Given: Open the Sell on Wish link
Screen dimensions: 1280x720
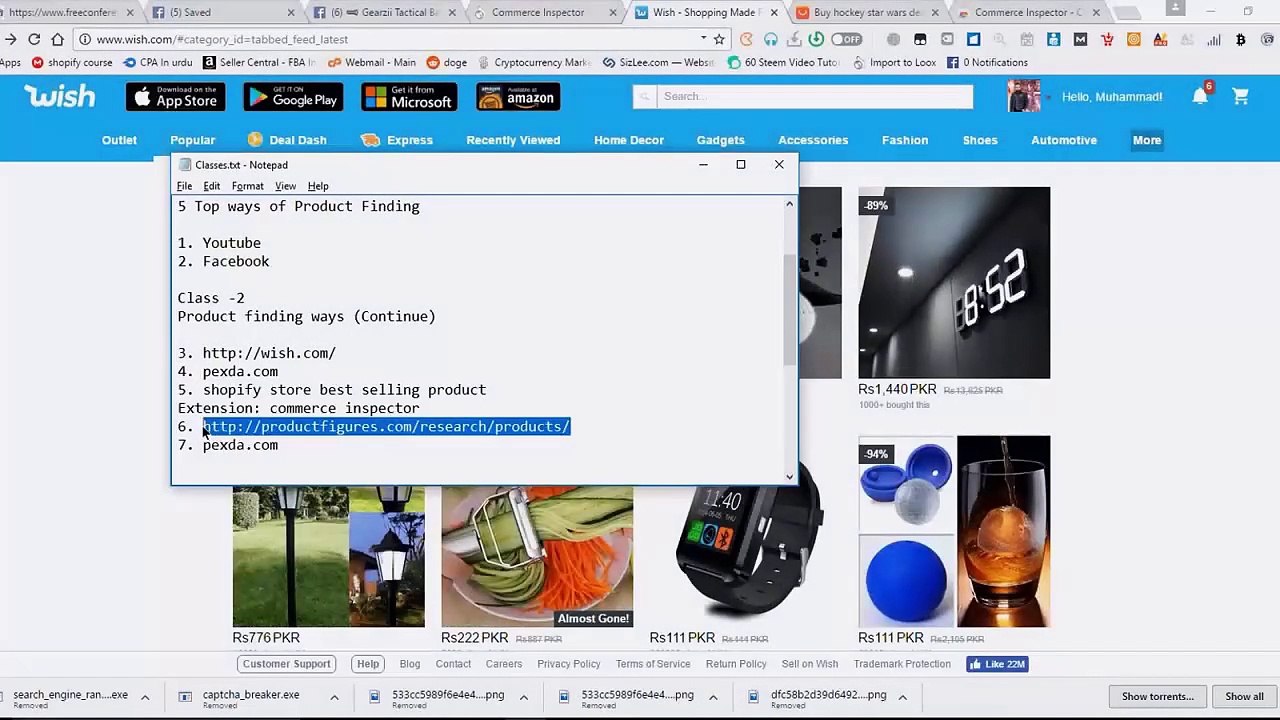Looking at the screenshot, I should pos(810,664).
